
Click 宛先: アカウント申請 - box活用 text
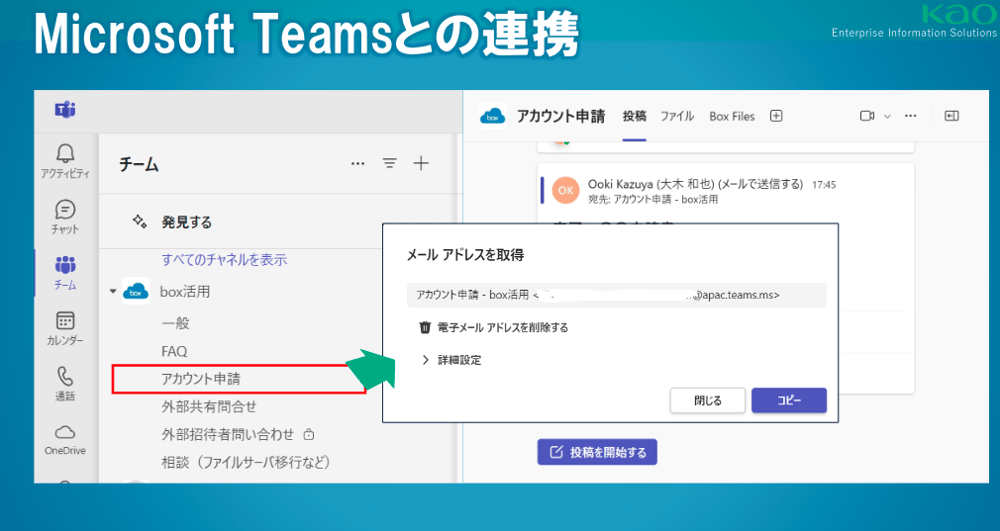coord(653,200)
